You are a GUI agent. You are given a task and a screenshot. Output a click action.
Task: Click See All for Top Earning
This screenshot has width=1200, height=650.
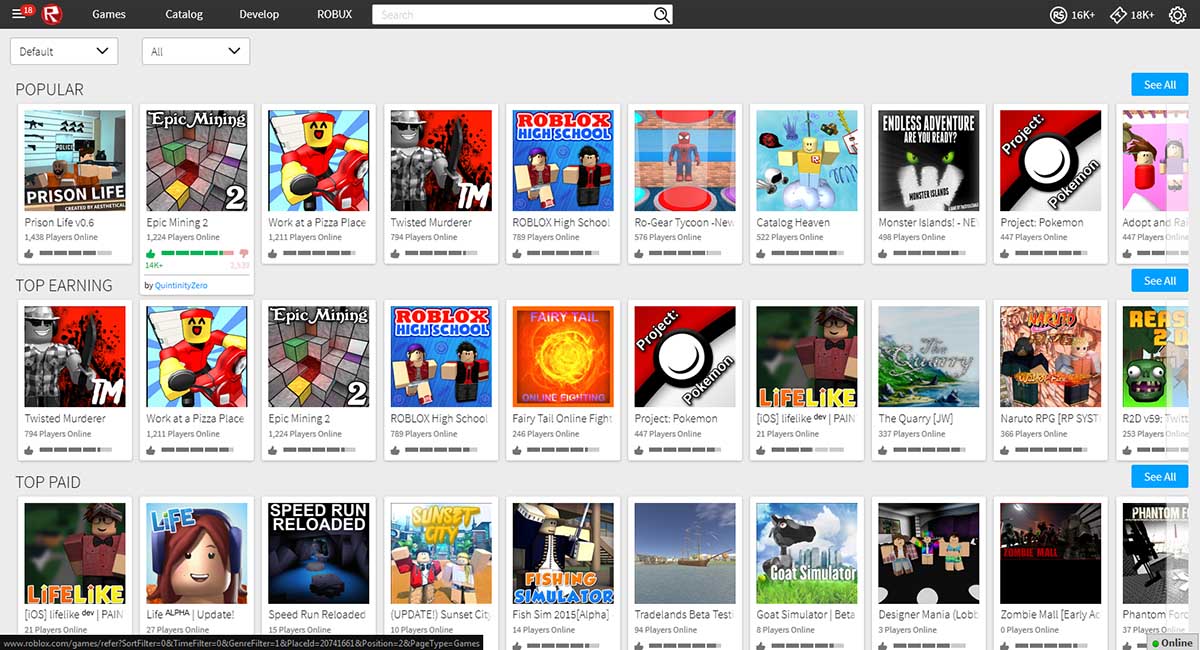point(1160,280)
